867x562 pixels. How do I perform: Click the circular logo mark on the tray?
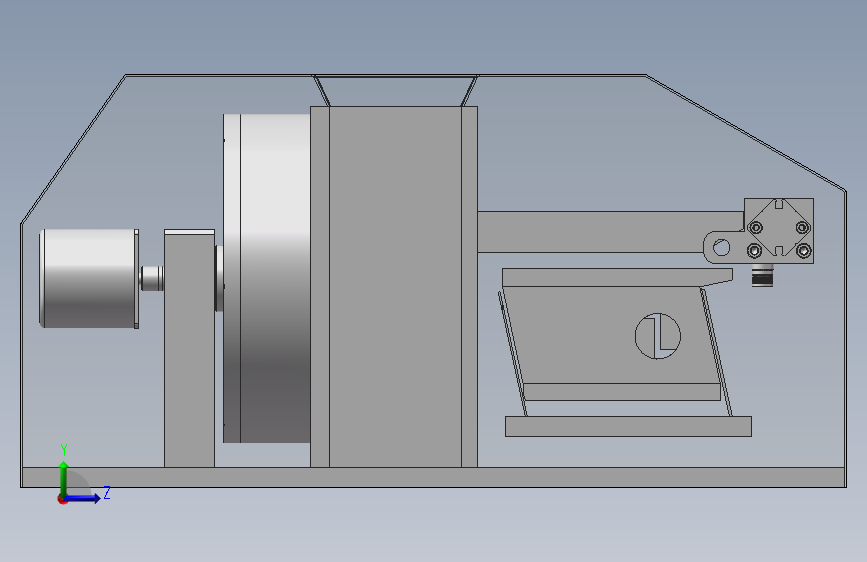657,336
